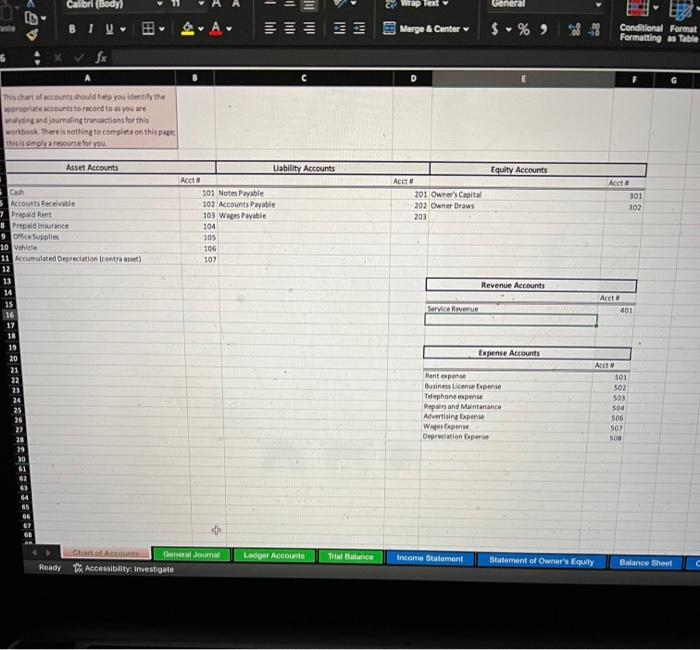This screenshot has width=700, height=650.
Task: Align text right
Action: point(309,29)
